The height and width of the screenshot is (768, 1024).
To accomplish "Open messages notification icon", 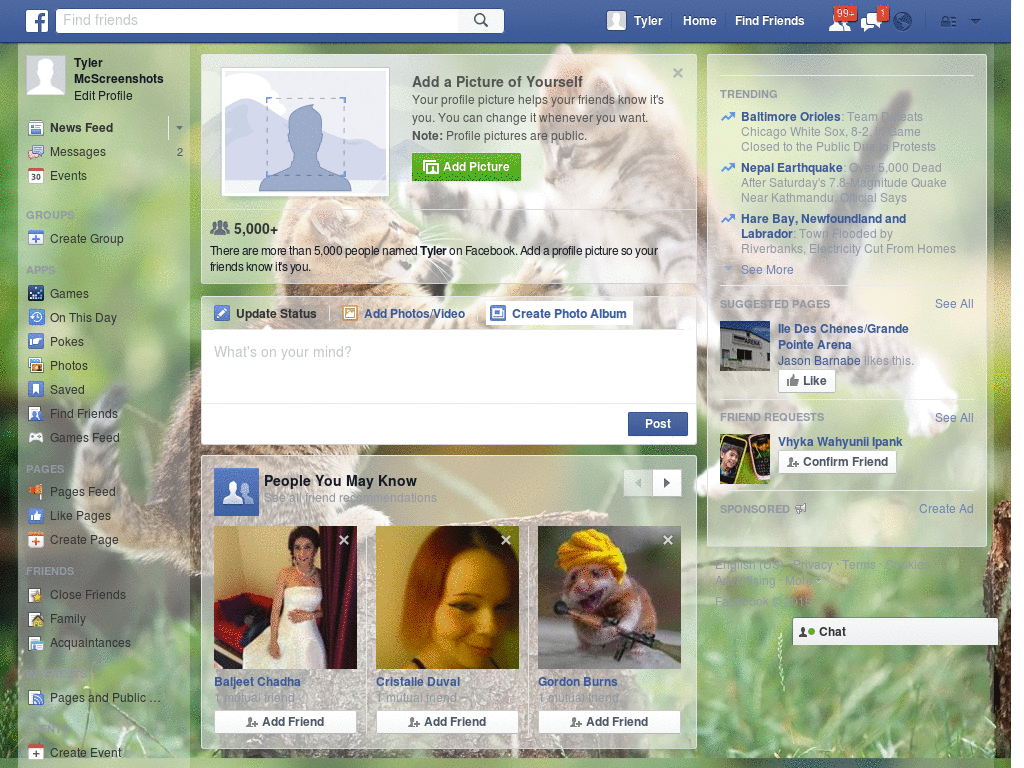I will tap(871, 22).
